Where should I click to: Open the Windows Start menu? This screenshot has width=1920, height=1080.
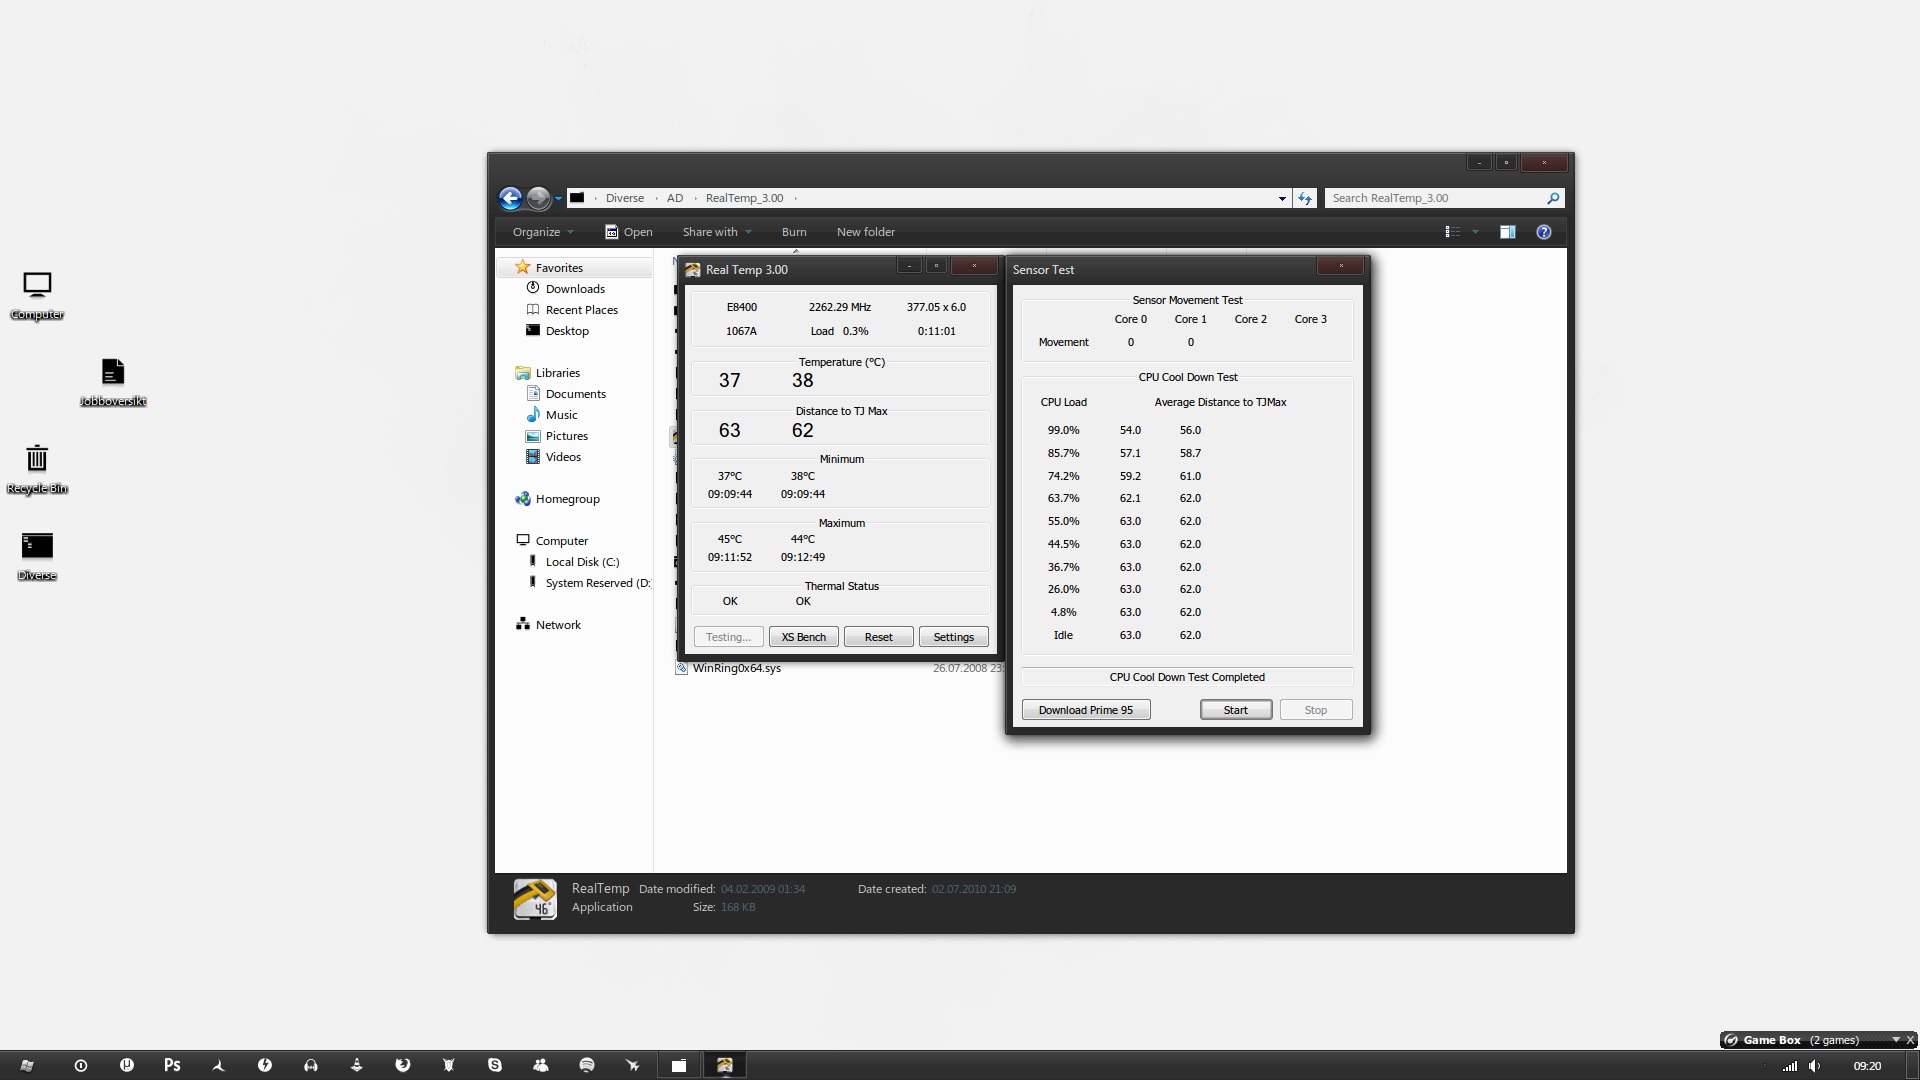[x=27, y=1066]
